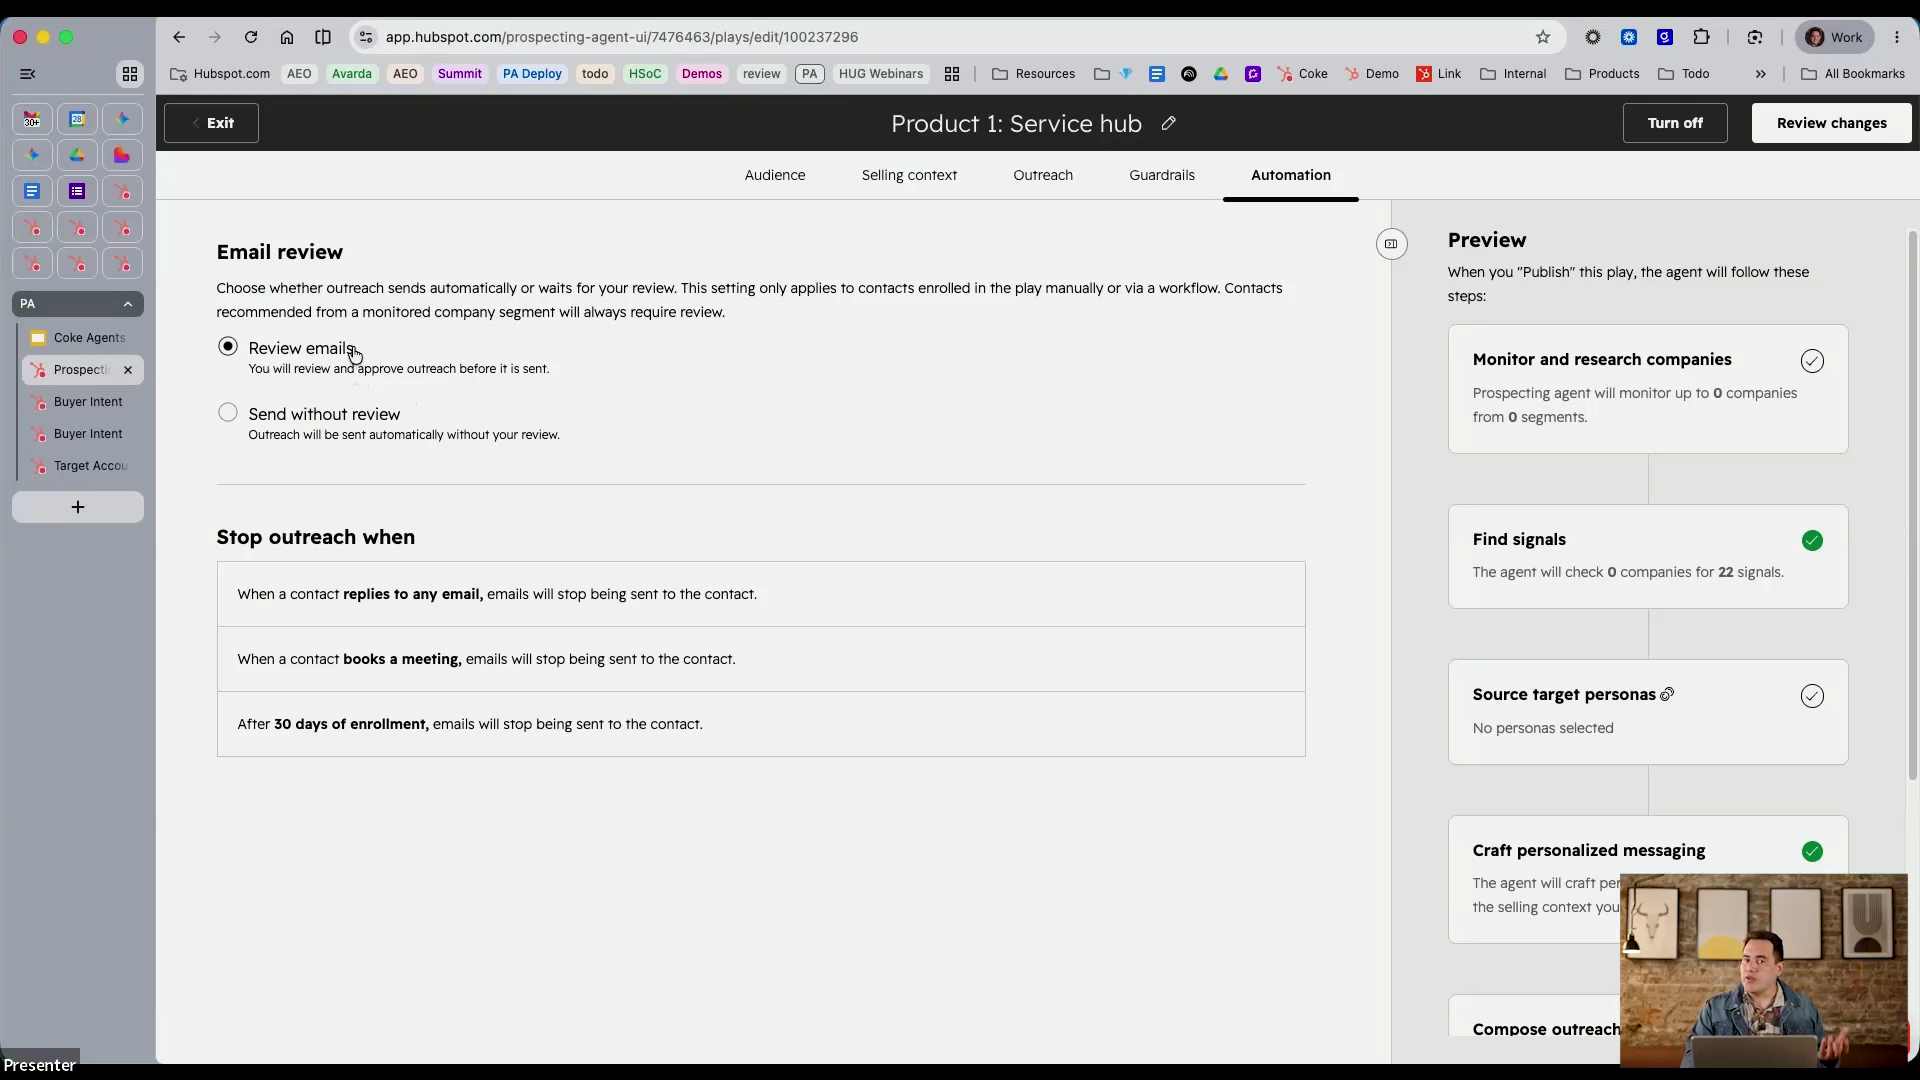
Task: Switch to the Outreach tab
Action: (x=1043, y=175)
